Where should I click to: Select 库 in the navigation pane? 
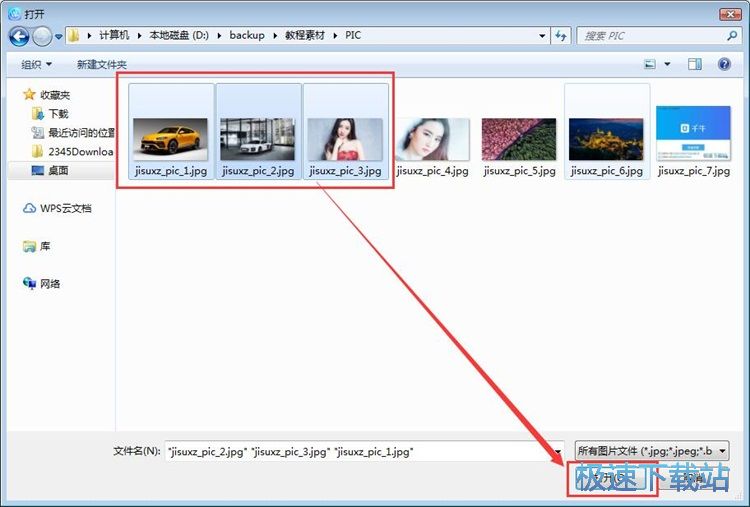tap(45, 246)
